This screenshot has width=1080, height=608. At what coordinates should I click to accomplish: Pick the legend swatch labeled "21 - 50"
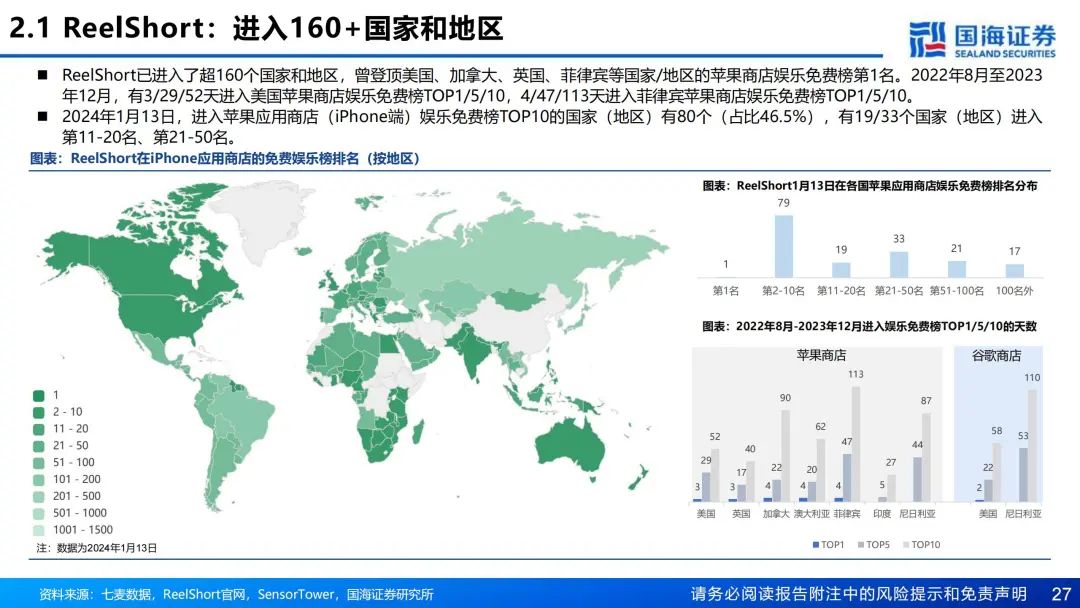(x=39, y=446)
